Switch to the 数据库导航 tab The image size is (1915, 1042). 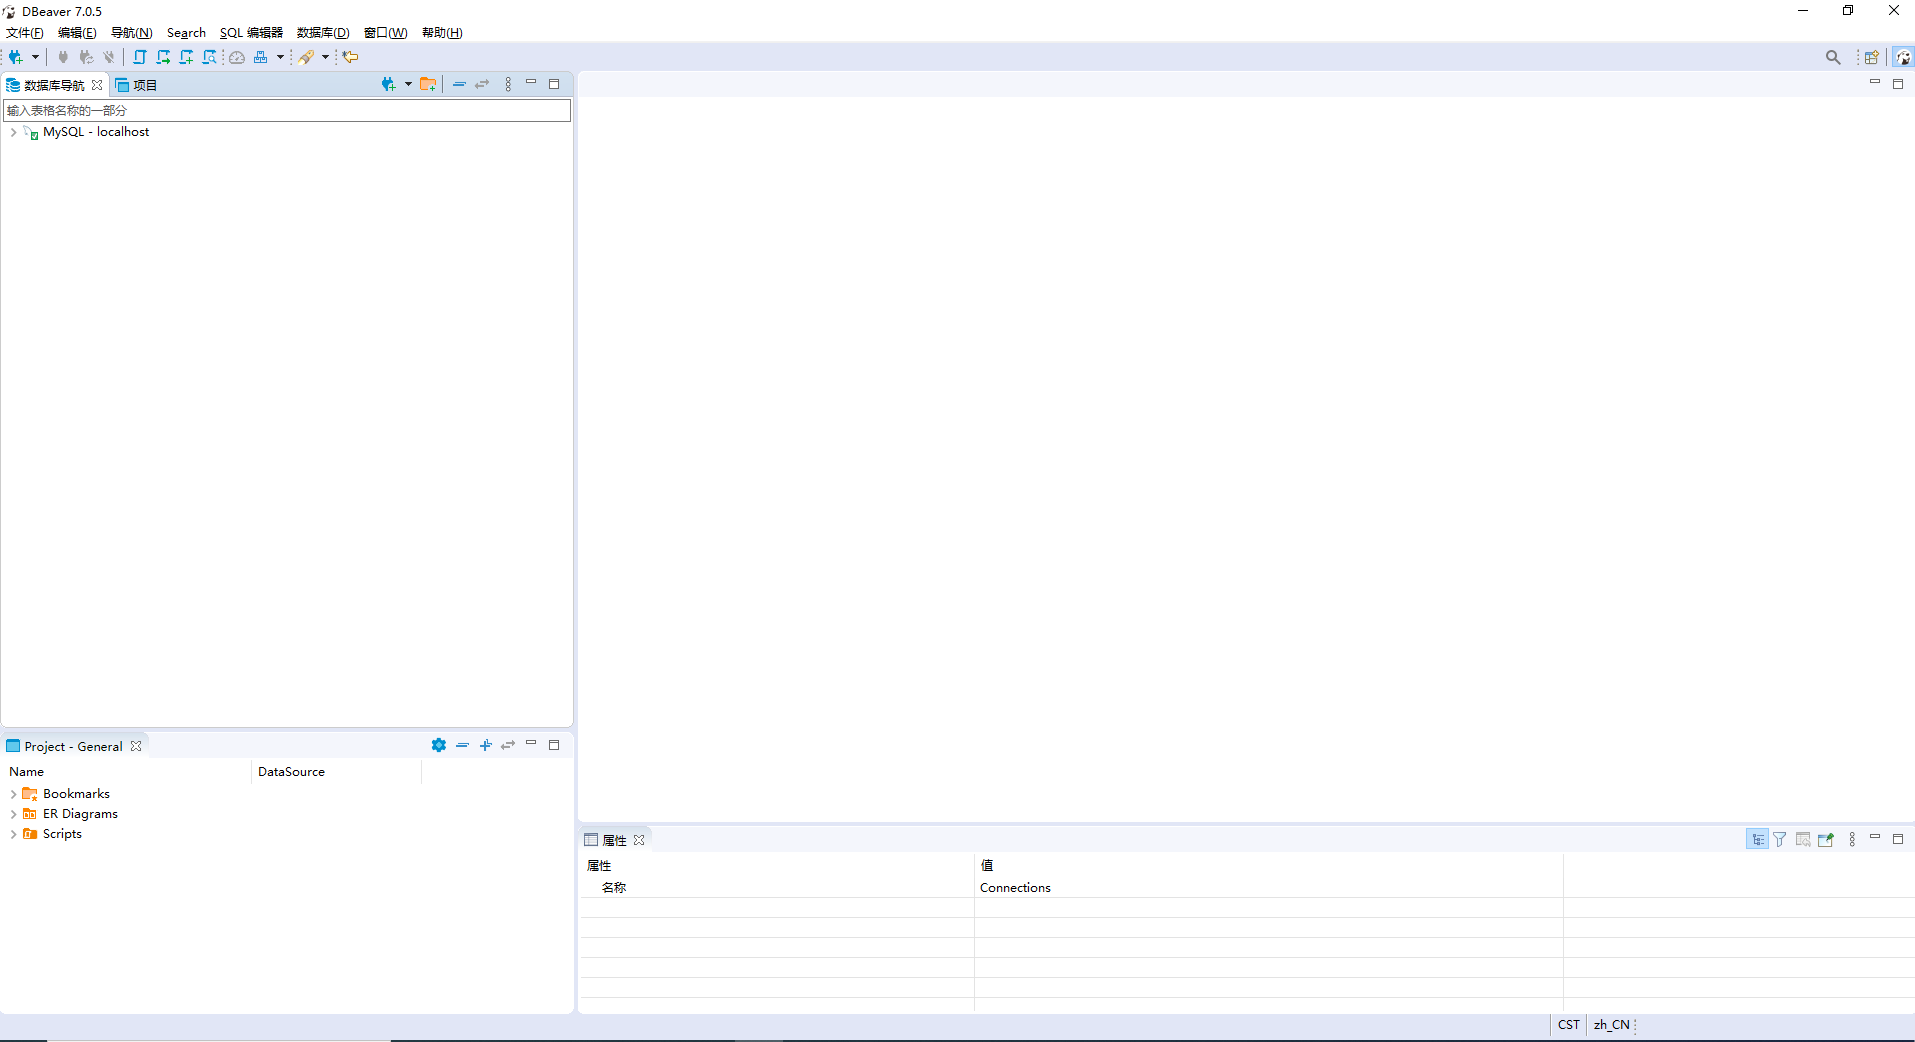[x=54, y=85]
